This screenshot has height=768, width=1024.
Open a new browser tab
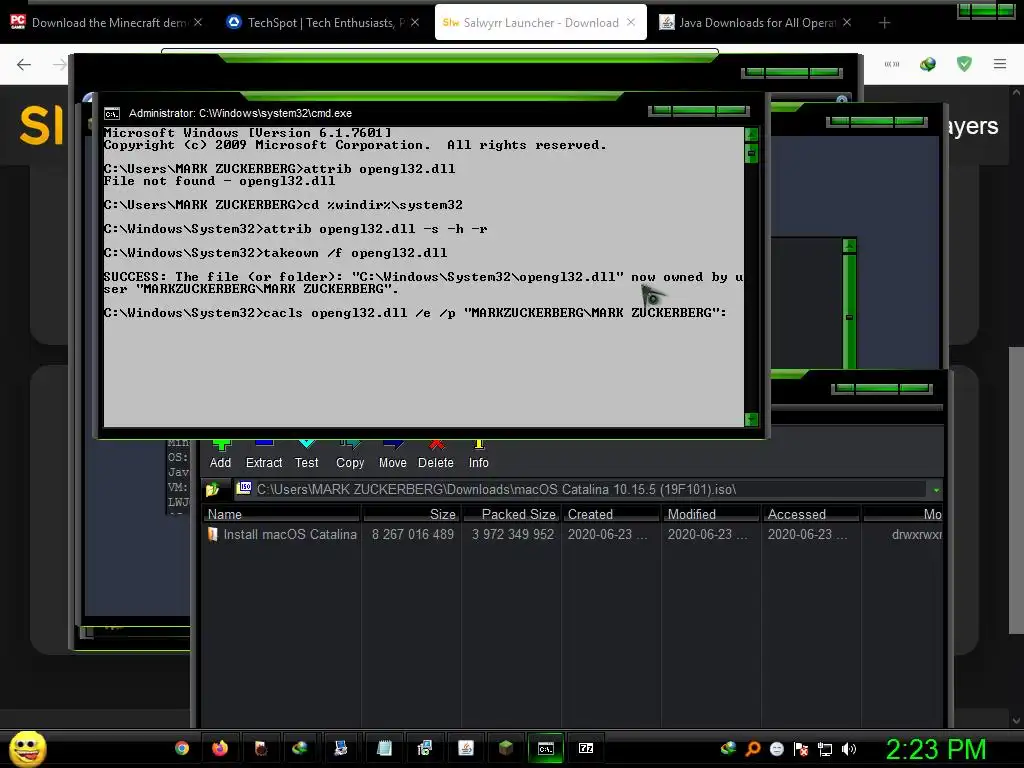(x=884, y=23)
